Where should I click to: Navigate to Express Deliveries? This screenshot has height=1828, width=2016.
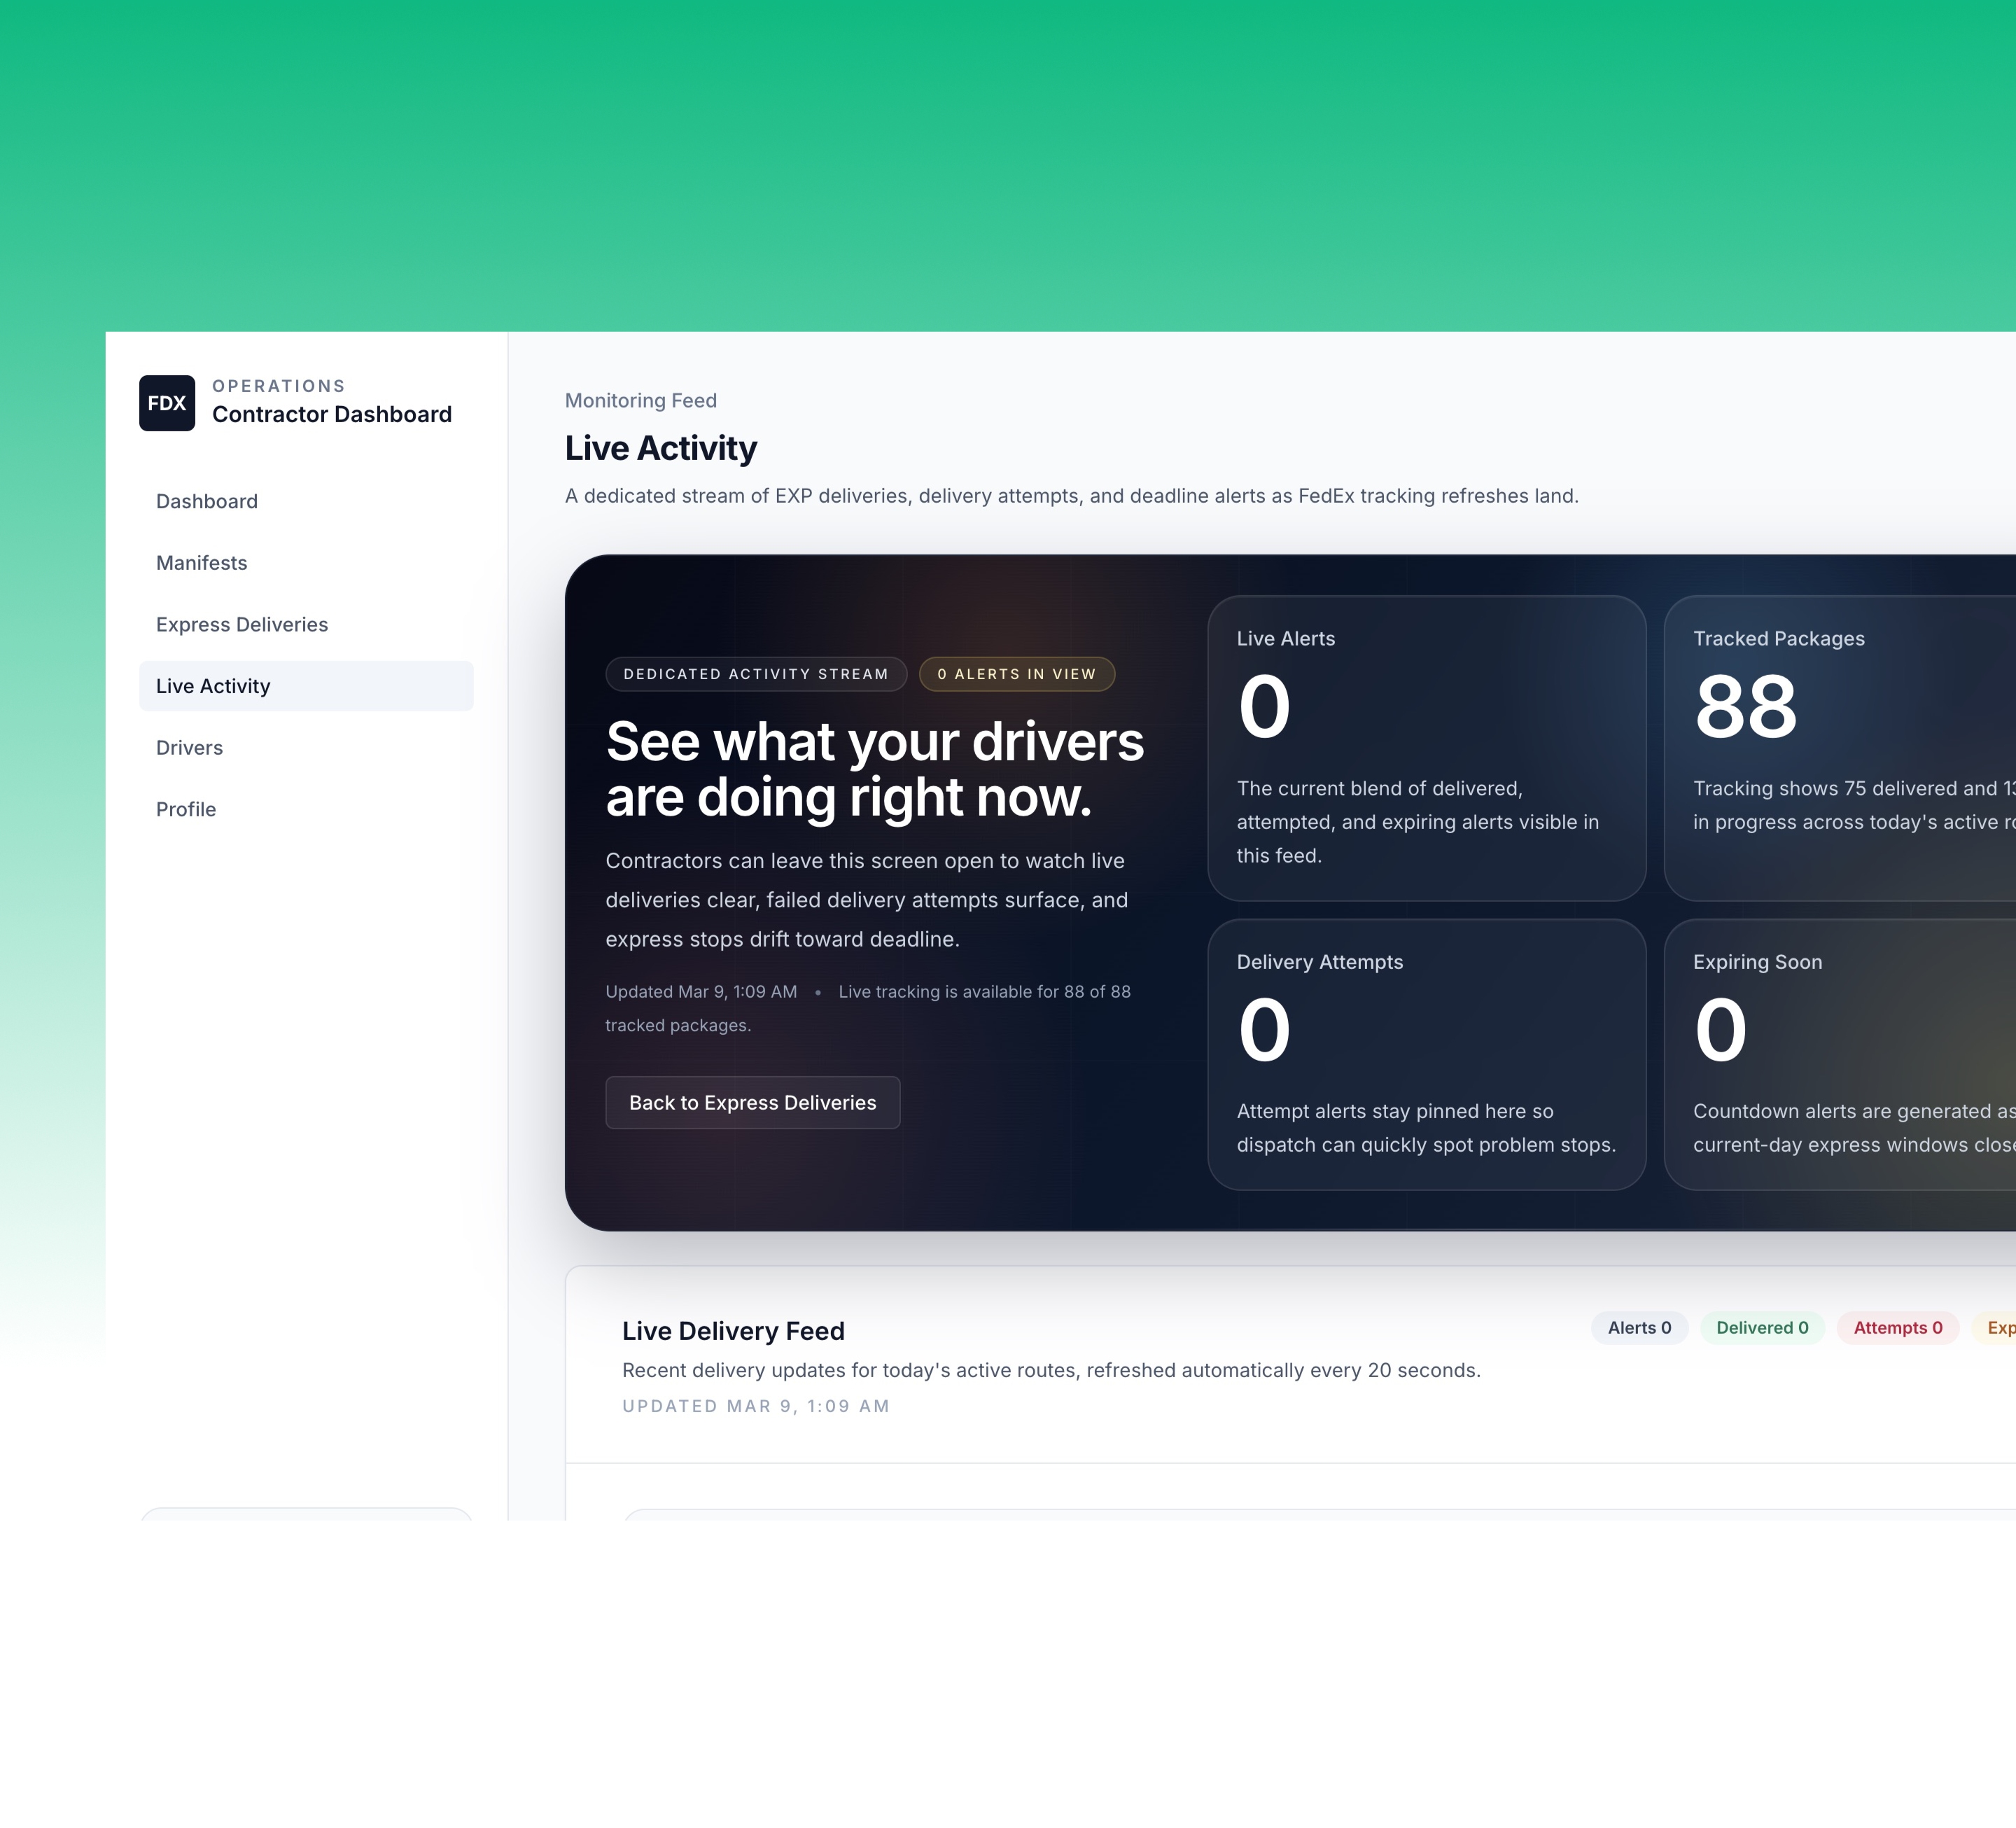(241, 624)
